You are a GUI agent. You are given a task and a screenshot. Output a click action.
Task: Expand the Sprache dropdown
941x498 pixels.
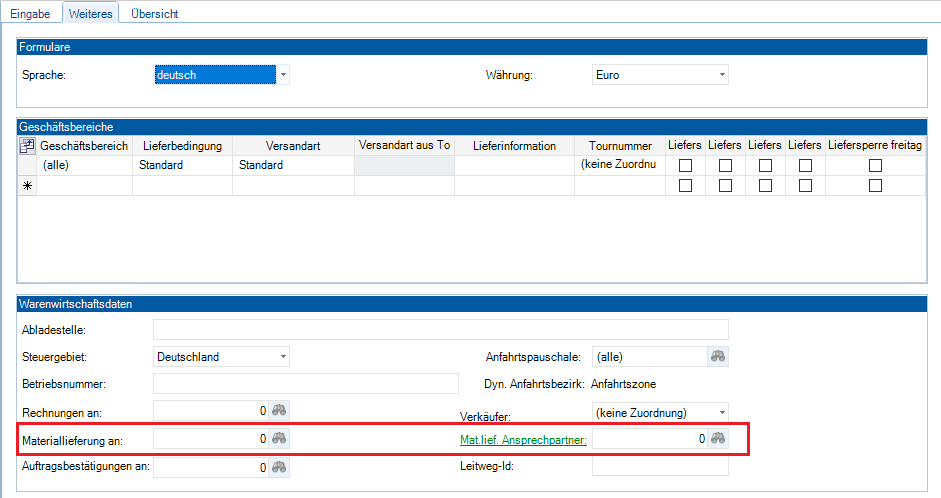(283, 75)
